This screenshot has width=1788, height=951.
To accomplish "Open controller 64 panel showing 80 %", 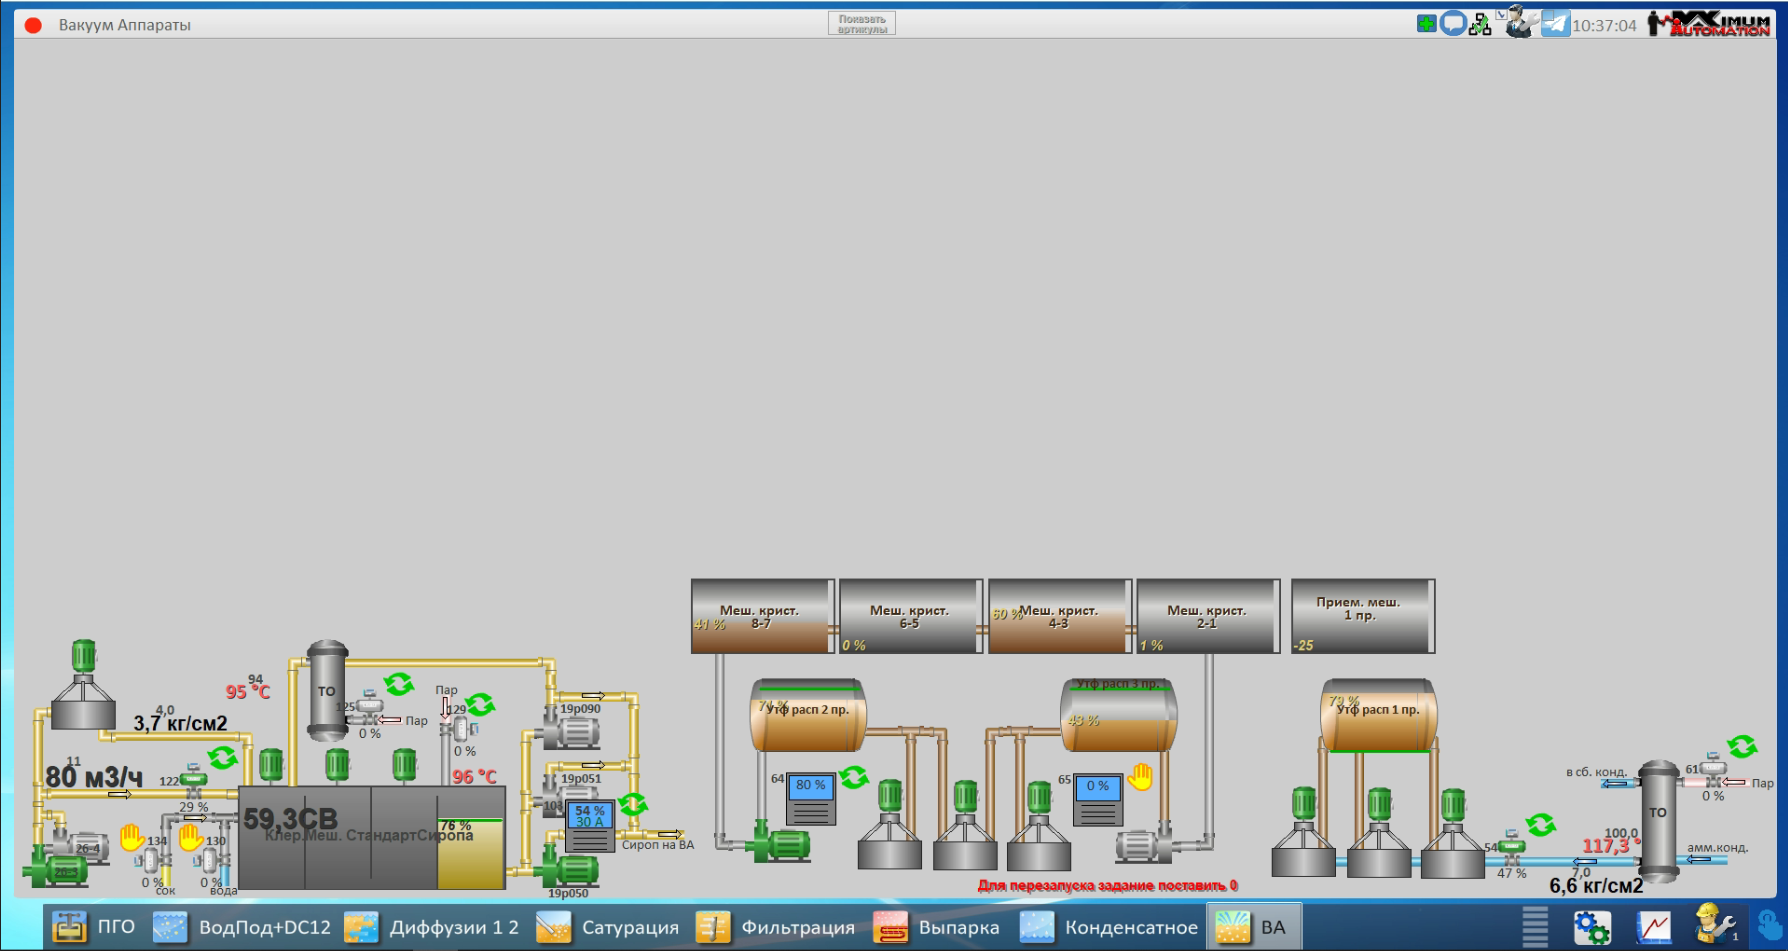I will point(811,797).
